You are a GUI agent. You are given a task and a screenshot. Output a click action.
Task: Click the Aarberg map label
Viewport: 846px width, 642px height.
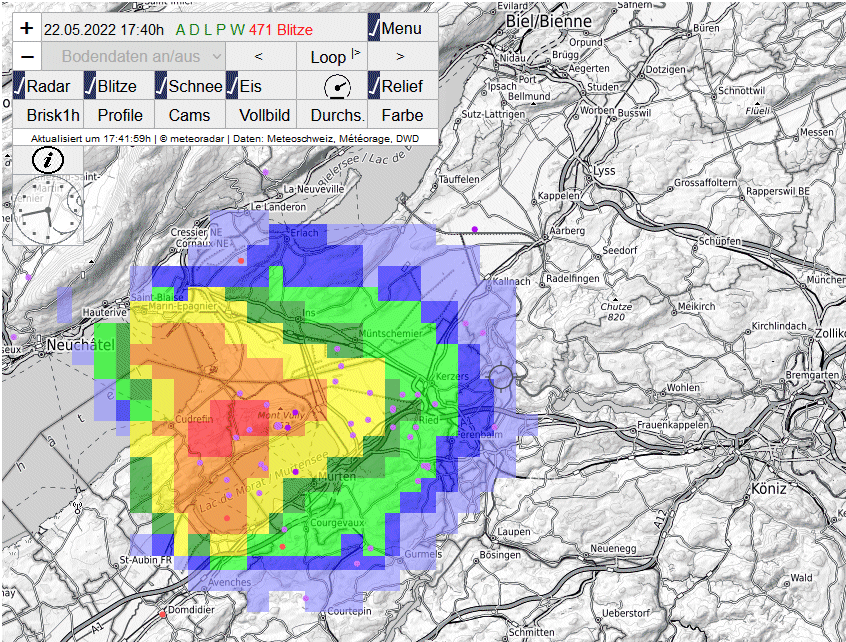point(567,231)
